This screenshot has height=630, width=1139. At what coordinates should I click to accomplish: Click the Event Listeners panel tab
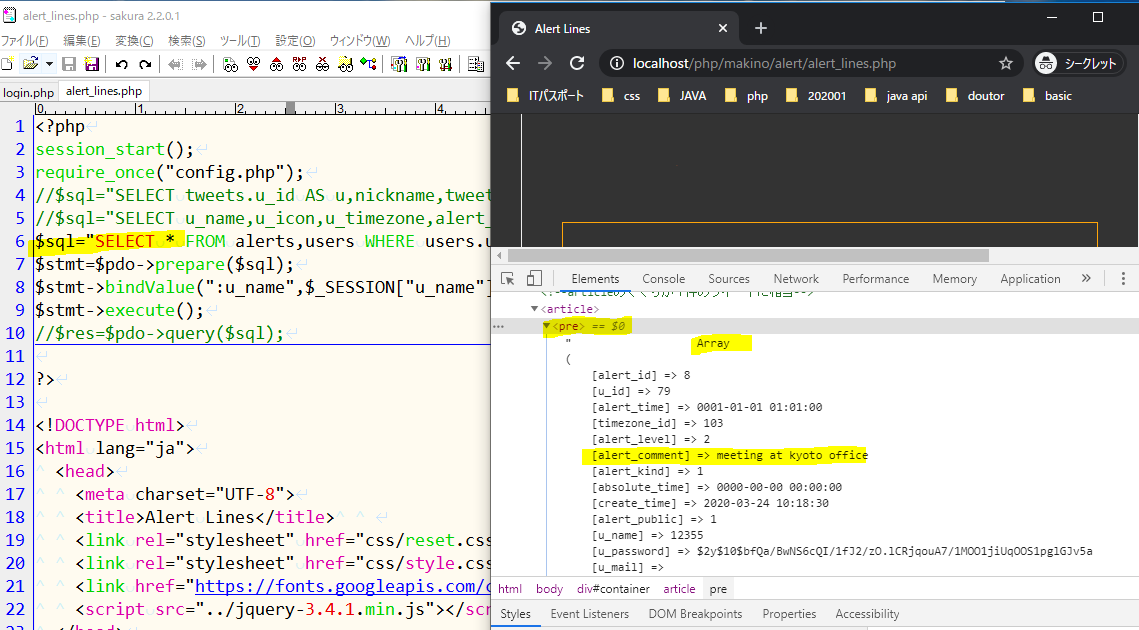(589, 614)
